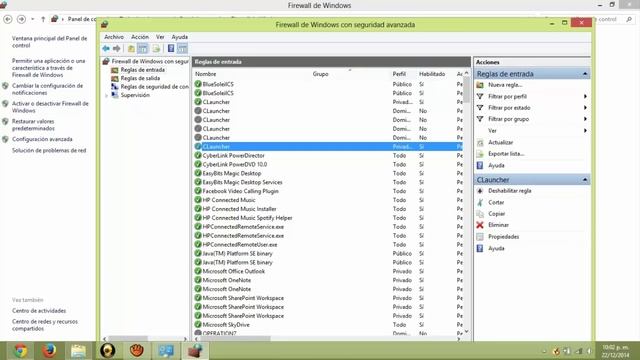Click the Cortar scissors icon
The image size is (640, 360).
pyautogui.click(x=480, y=202)
